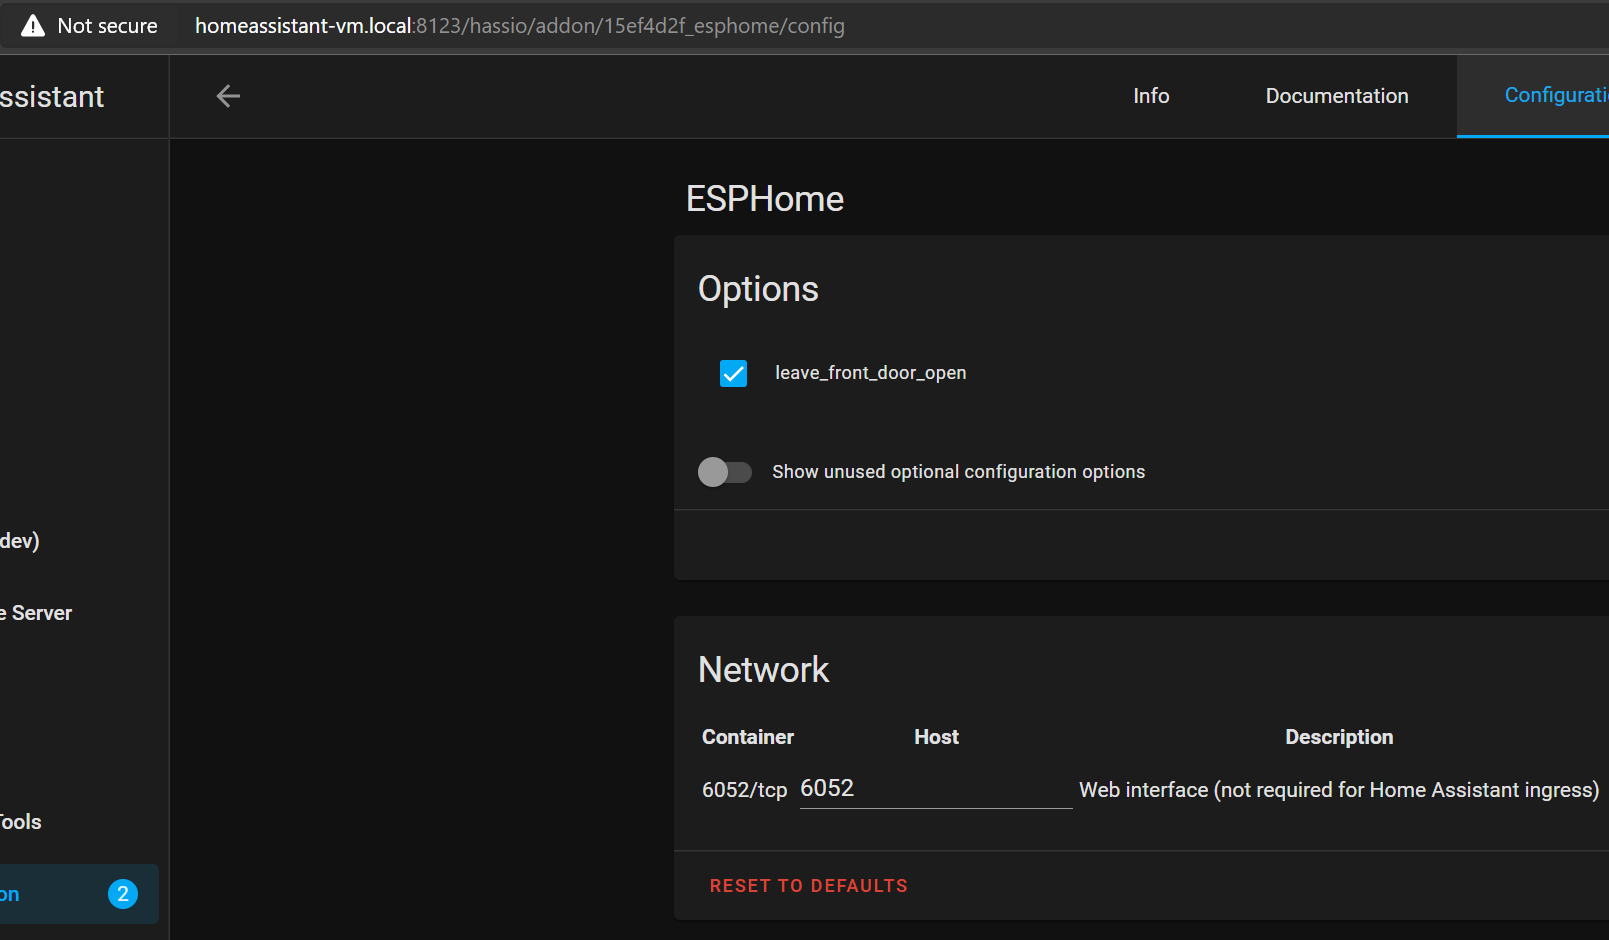Open the Documentation tab

[x=1337, y=96]
